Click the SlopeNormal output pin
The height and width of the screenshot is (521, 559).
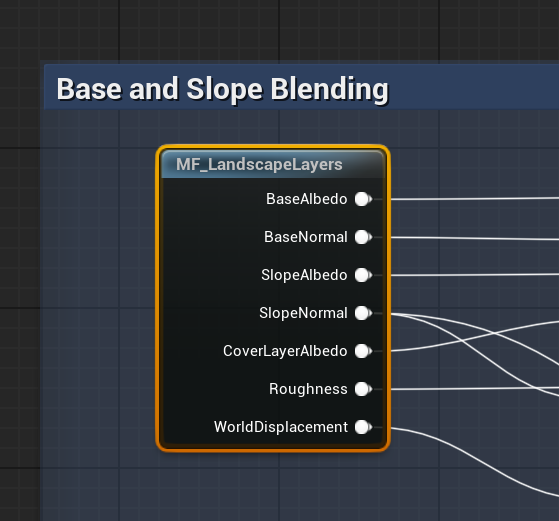pos(363,313)
